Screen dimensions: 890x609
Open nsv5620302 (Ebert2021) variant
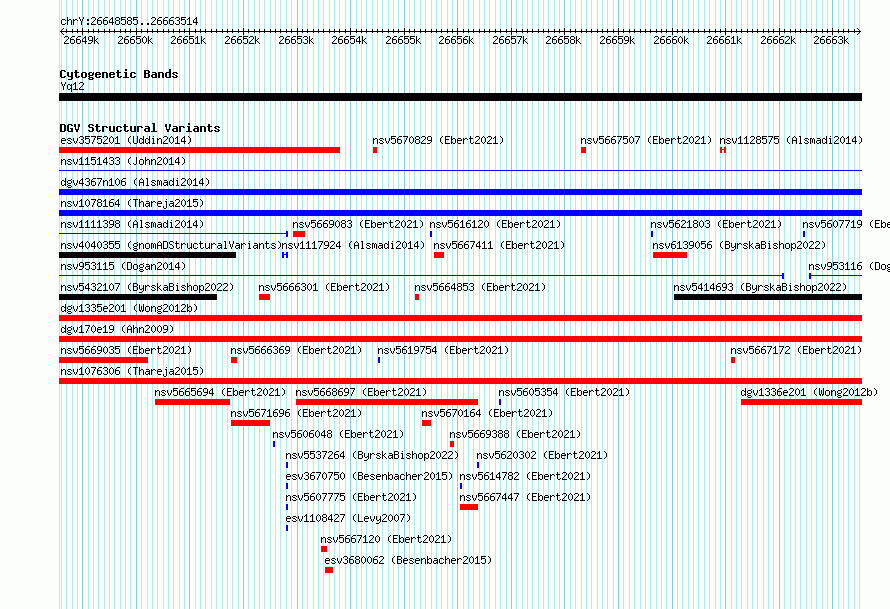click(541, 455)
